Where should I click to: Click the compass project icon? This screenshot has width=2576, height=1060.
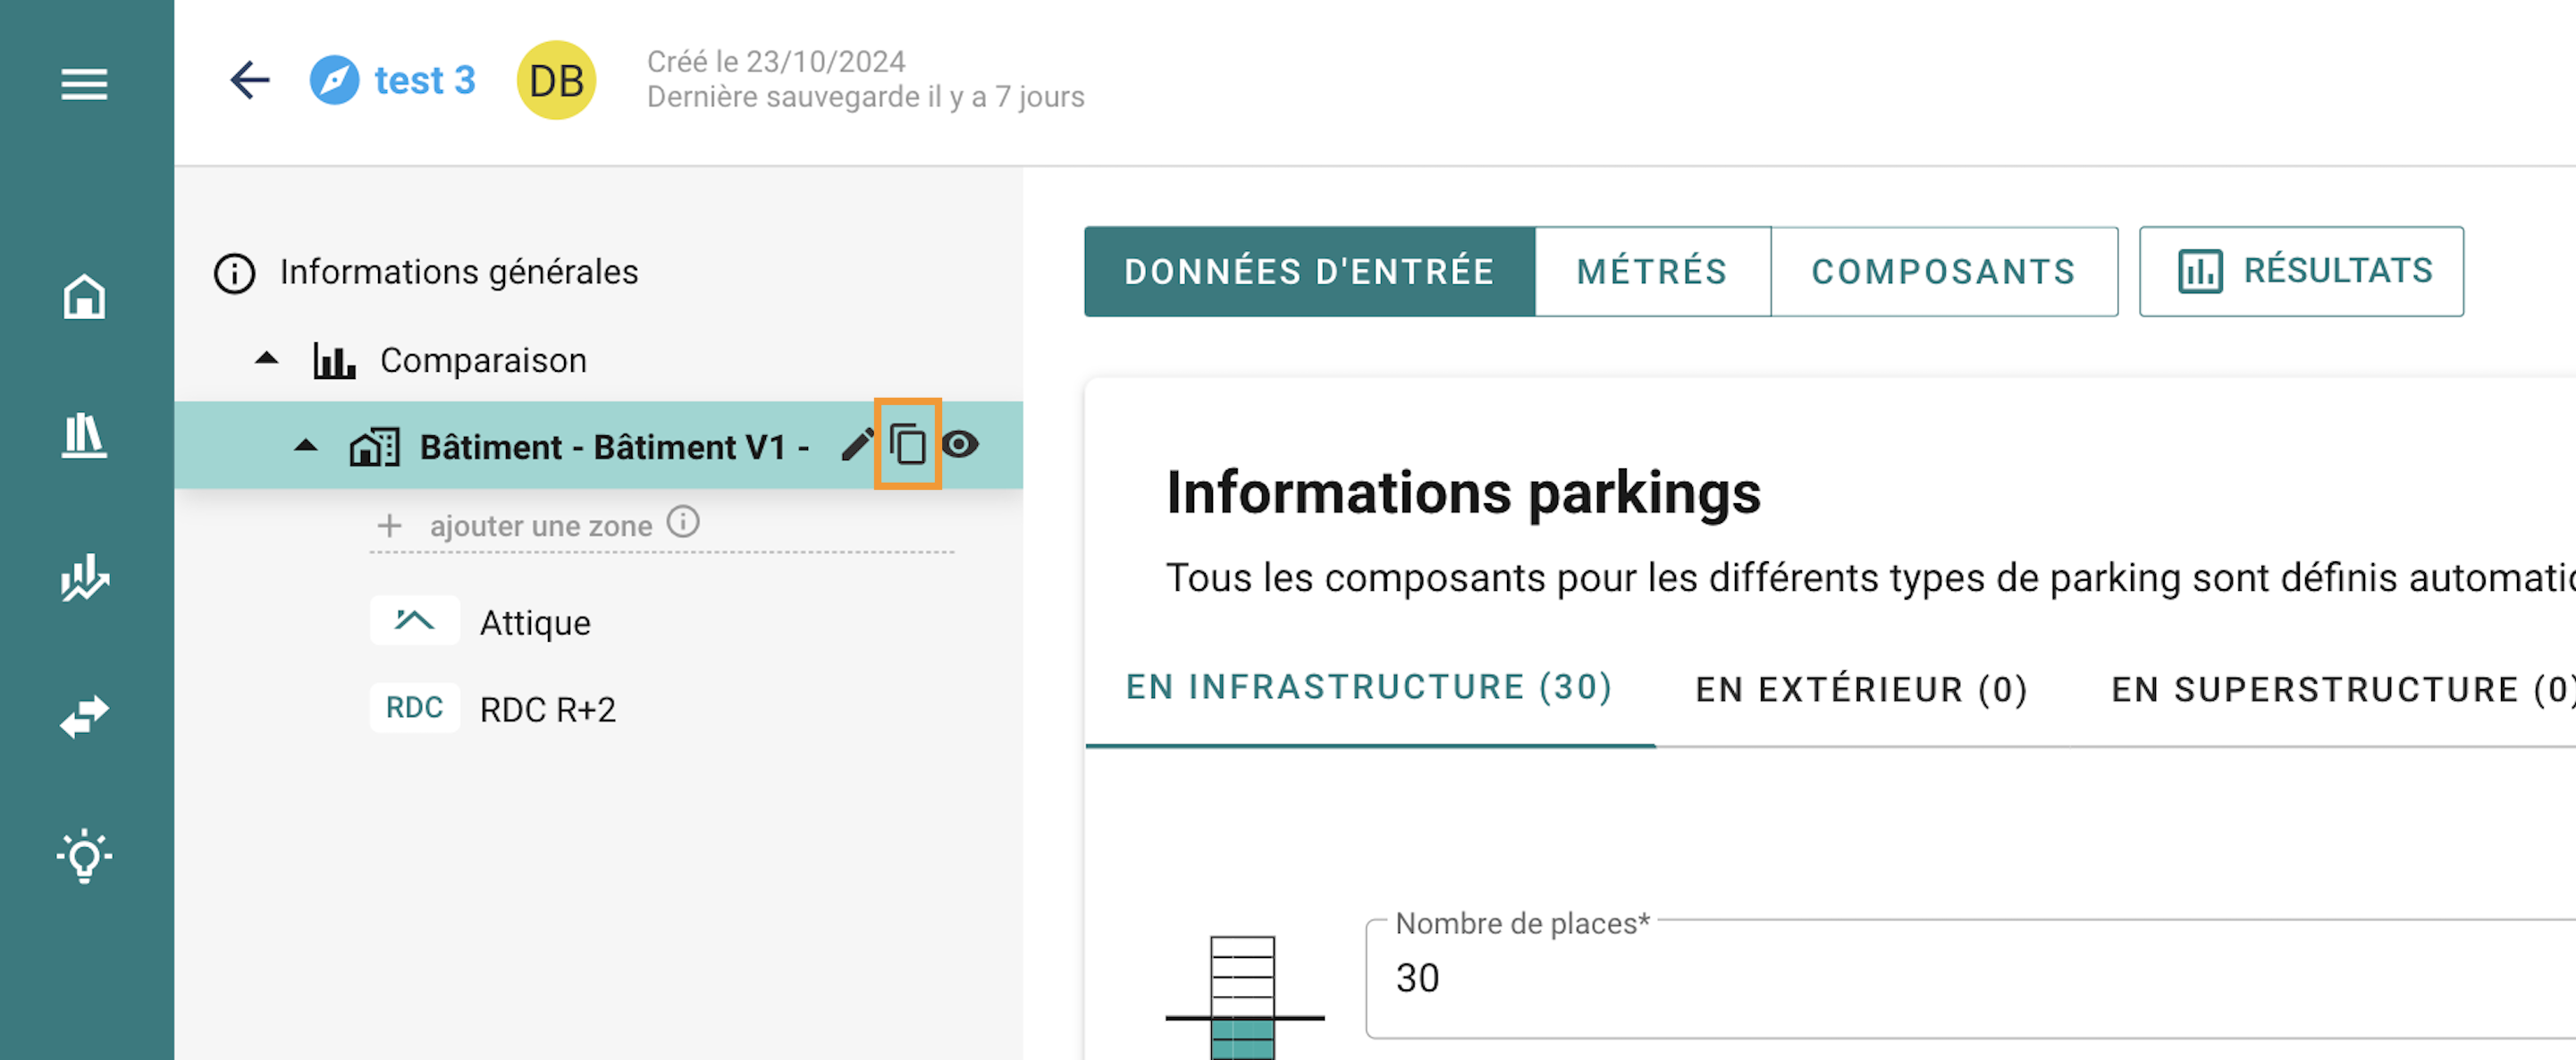[334, 80]
